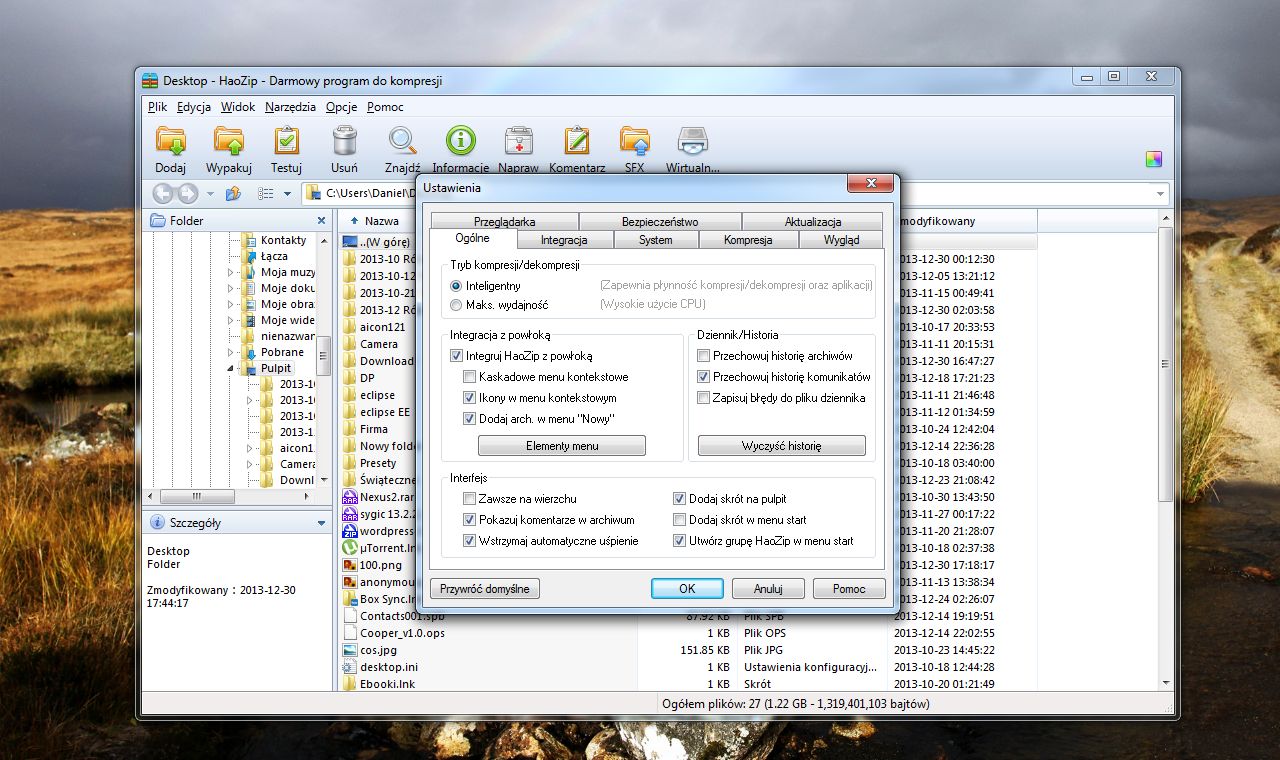1280x760 pixels.
Task: Click the Nazwa column header
Action: pos(381,221)
